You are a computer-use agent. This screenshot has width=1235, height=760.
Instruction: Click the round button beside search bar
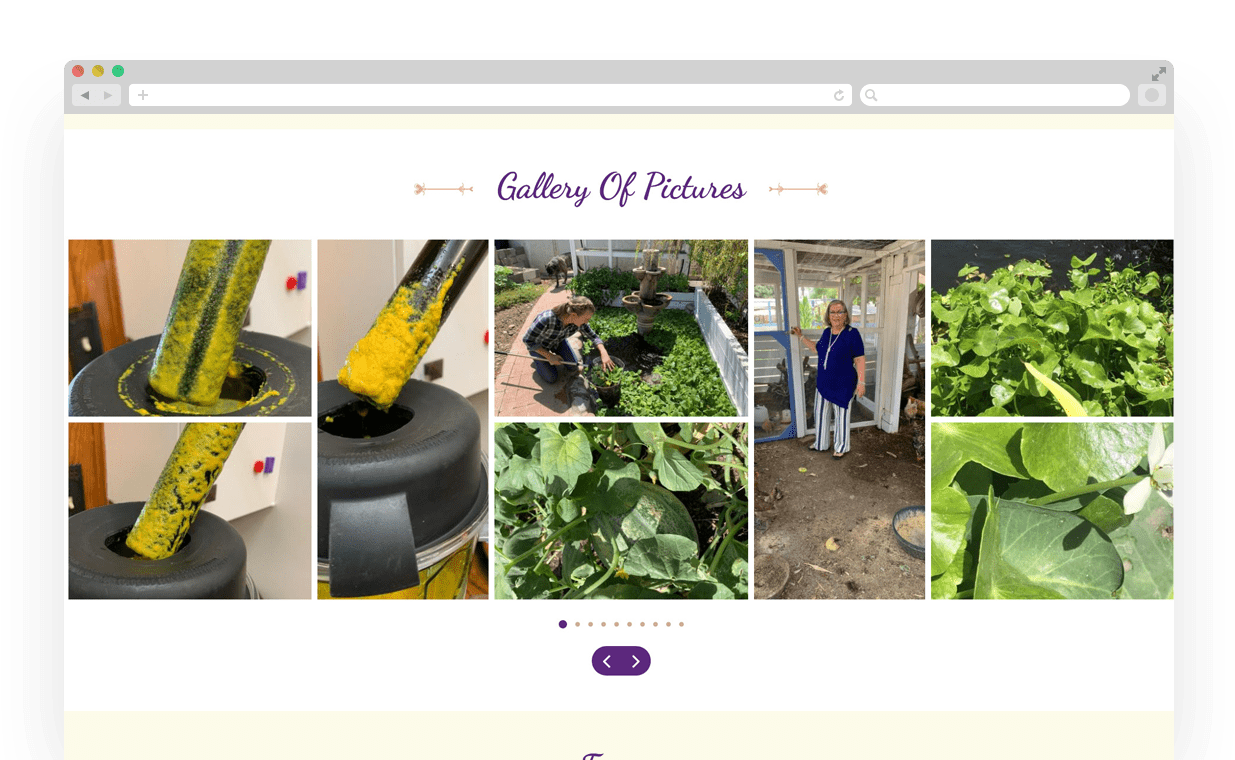(x=1152, y=95)
